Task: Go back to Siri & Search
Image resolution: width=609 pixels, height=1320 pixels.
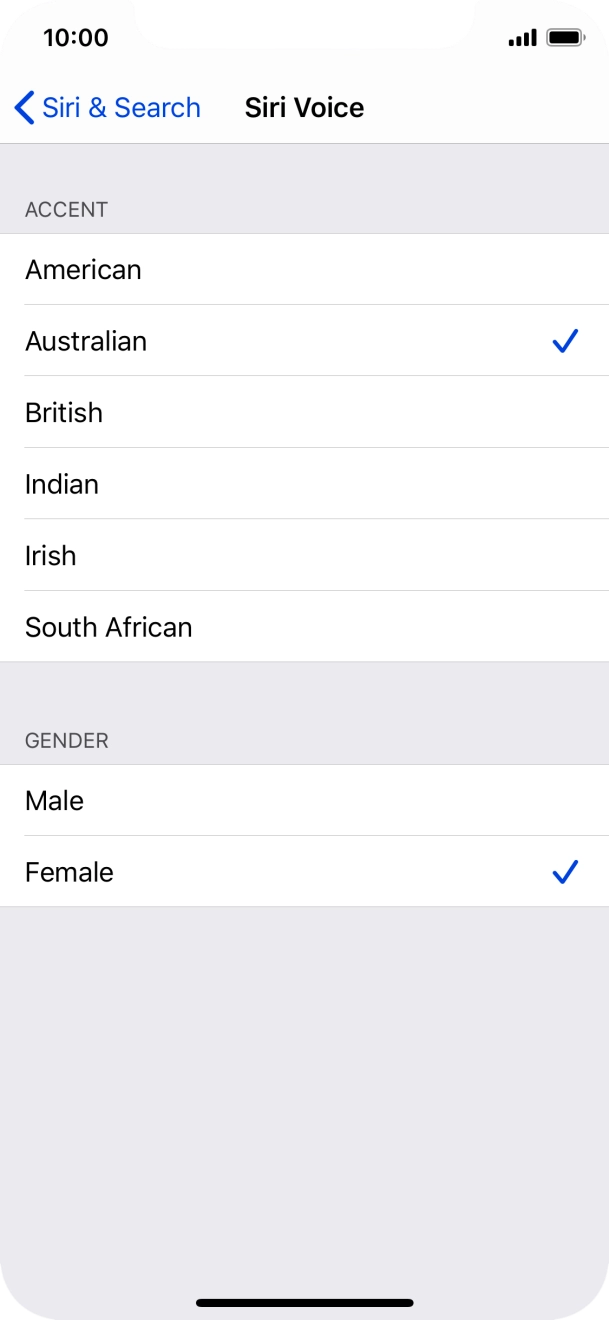Action: 107,108
